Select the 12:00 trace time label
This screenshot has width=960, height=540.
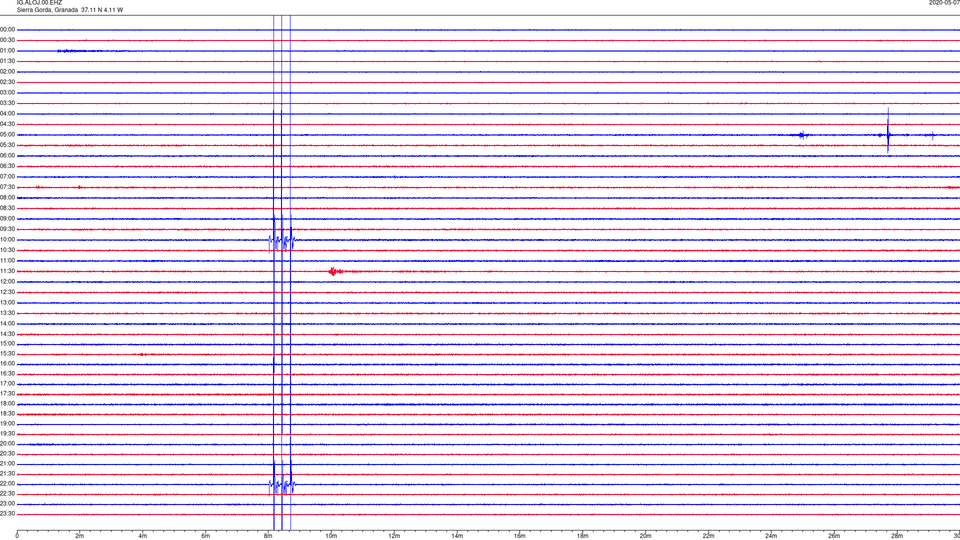tap(8, 282)
